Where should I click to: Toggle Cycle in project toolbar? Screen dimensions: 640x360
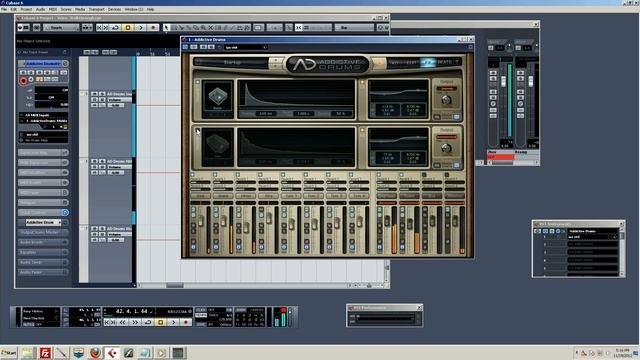[x=116, y=28]
